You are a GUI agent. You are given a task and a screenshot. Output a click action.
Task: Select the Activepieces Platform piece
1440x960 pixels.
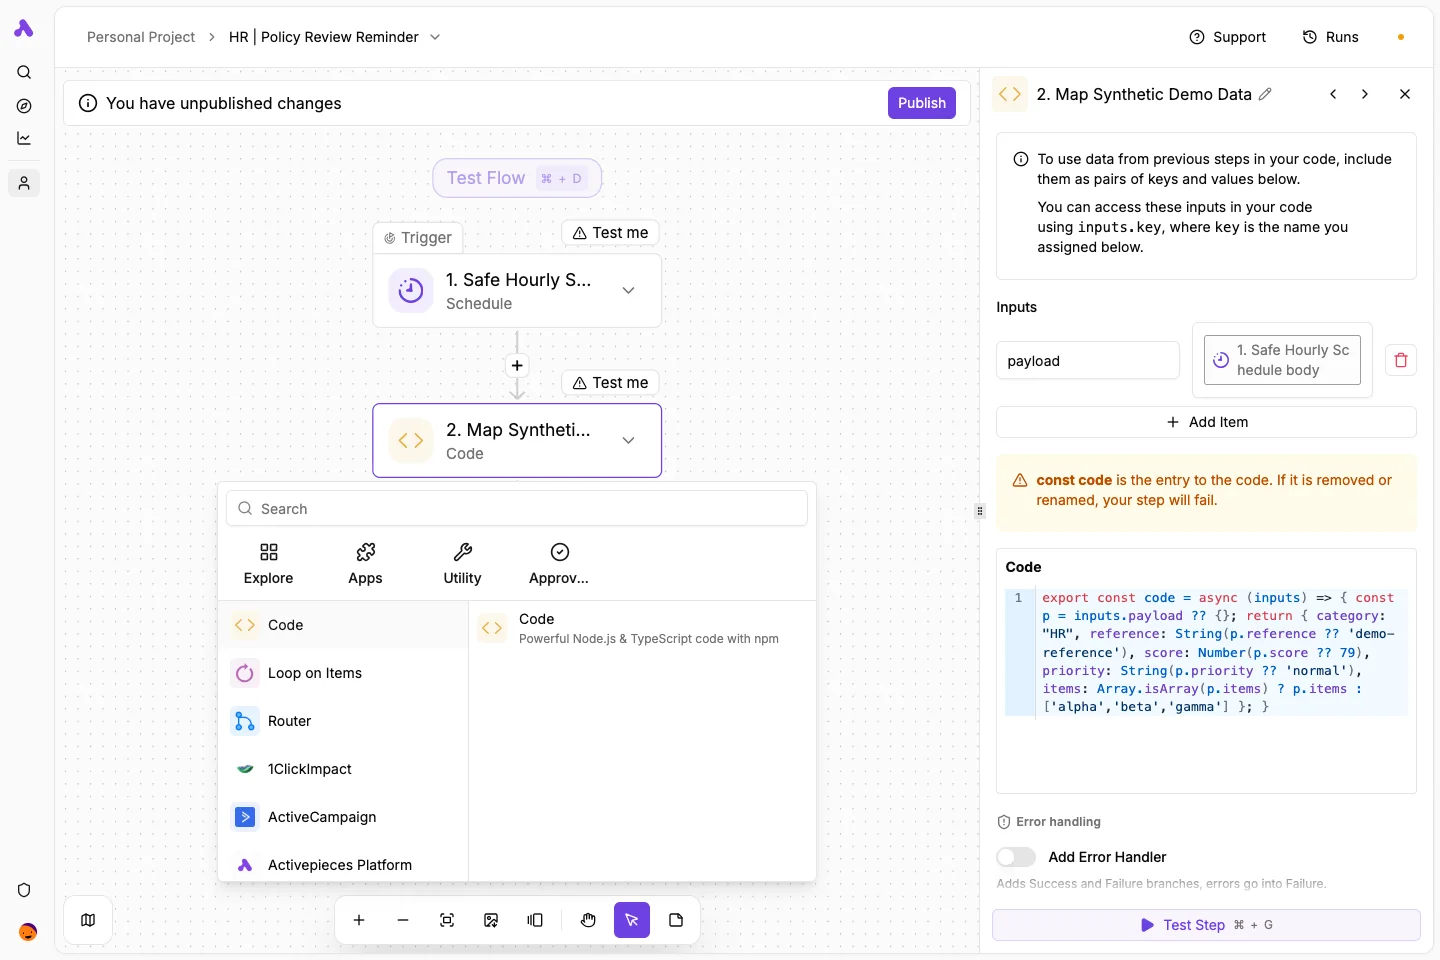point(343,865)
